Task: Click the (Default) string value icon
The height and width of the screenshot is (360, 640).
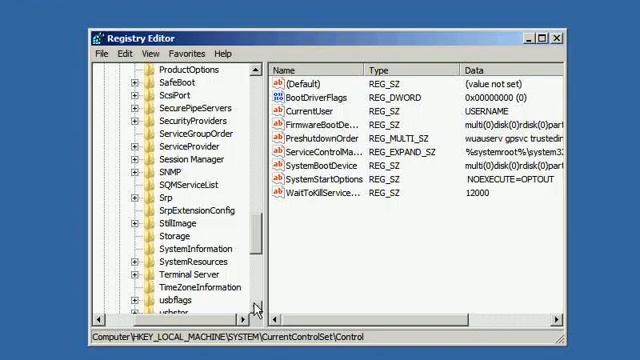Action: click(278, 84)
